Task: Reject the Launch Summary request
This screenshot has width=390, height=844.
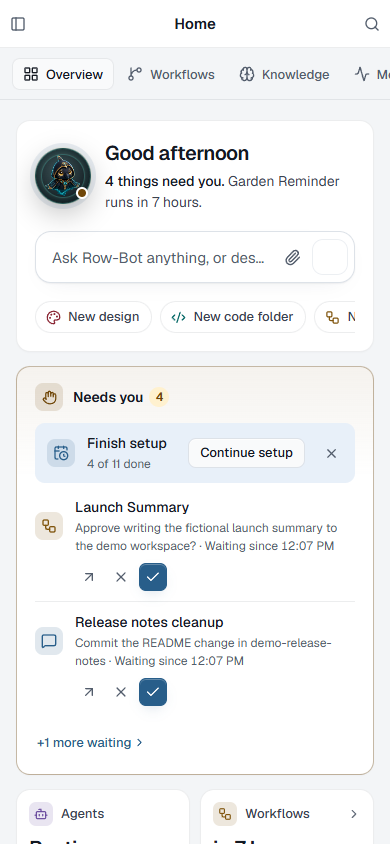Action: coord(121,577)
